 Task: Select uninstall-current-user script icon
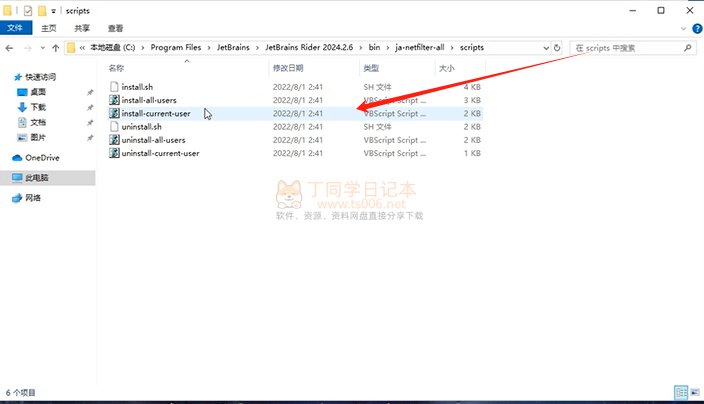[114, 153]
